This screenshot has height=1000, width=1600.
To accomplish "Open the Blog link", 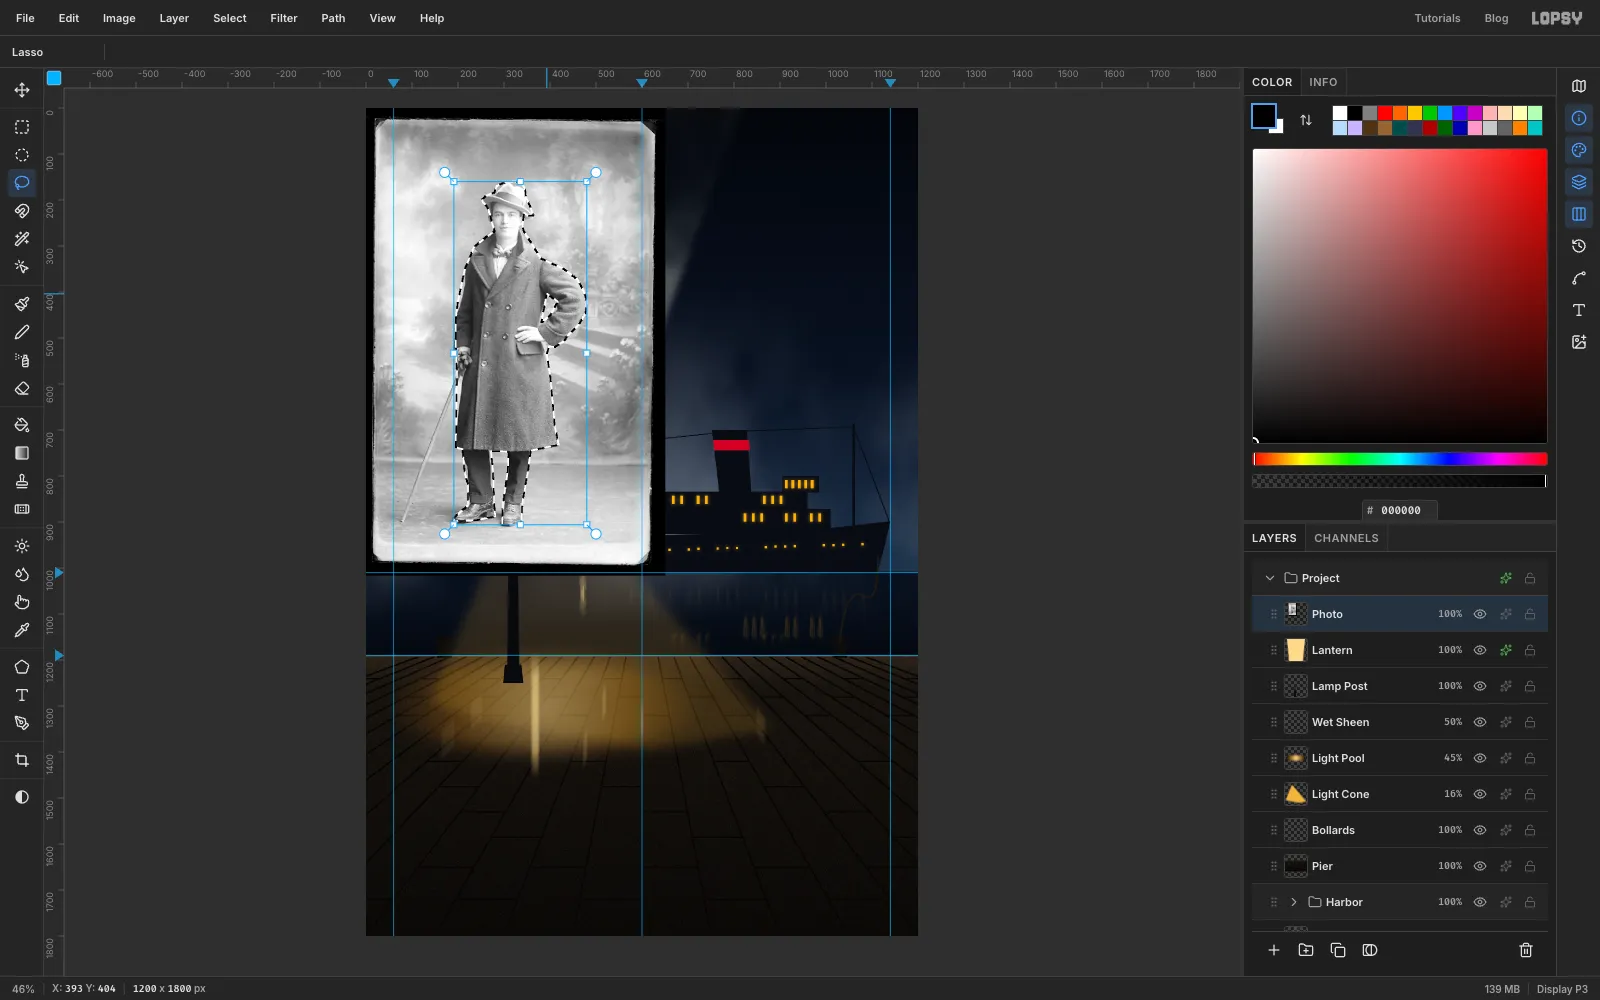I will (x=1496, y=18).
